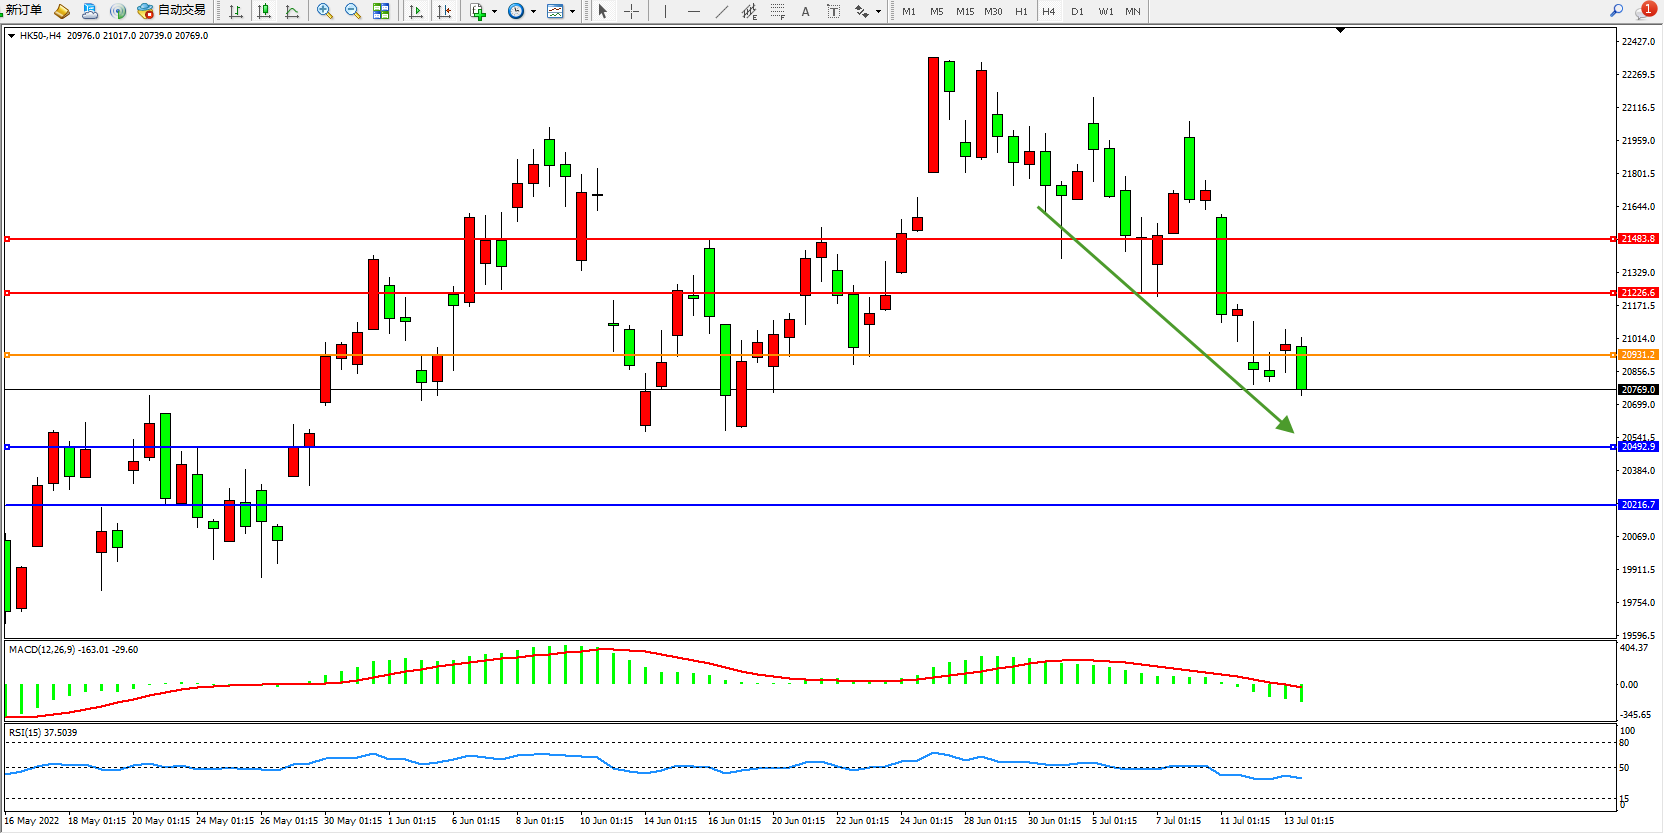Expand the periodicity clock dropdown arrow

533,12
